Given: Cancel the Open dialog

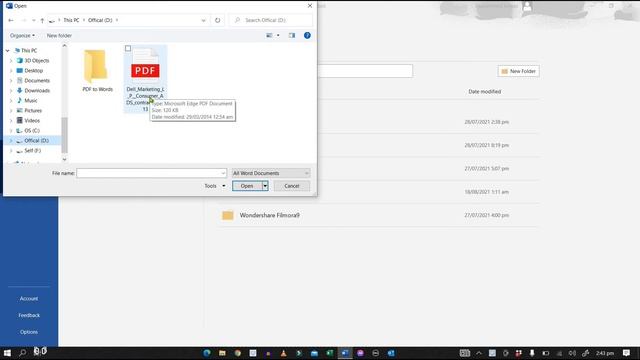Looking at the screenshot, I should click(x=292, y=186).
